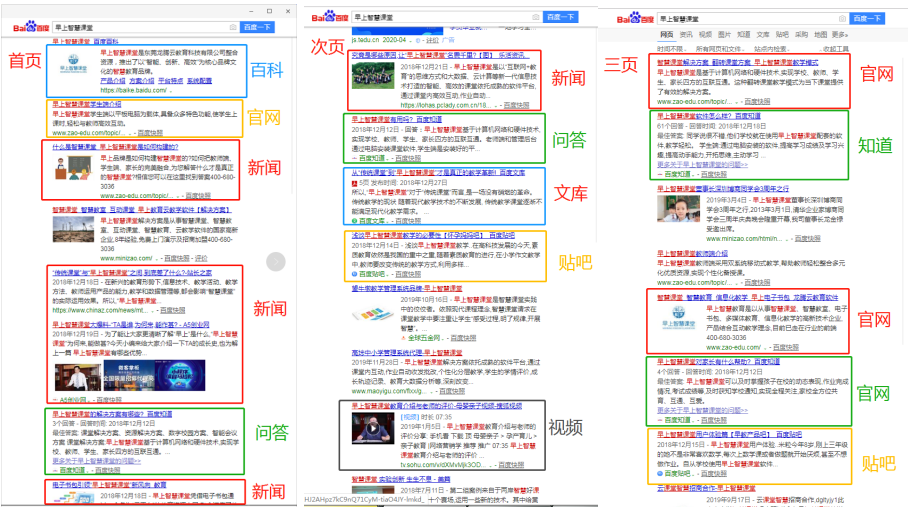Click 百度一下 search button in the left window
The image size is (911, 511).
[257, 27]
